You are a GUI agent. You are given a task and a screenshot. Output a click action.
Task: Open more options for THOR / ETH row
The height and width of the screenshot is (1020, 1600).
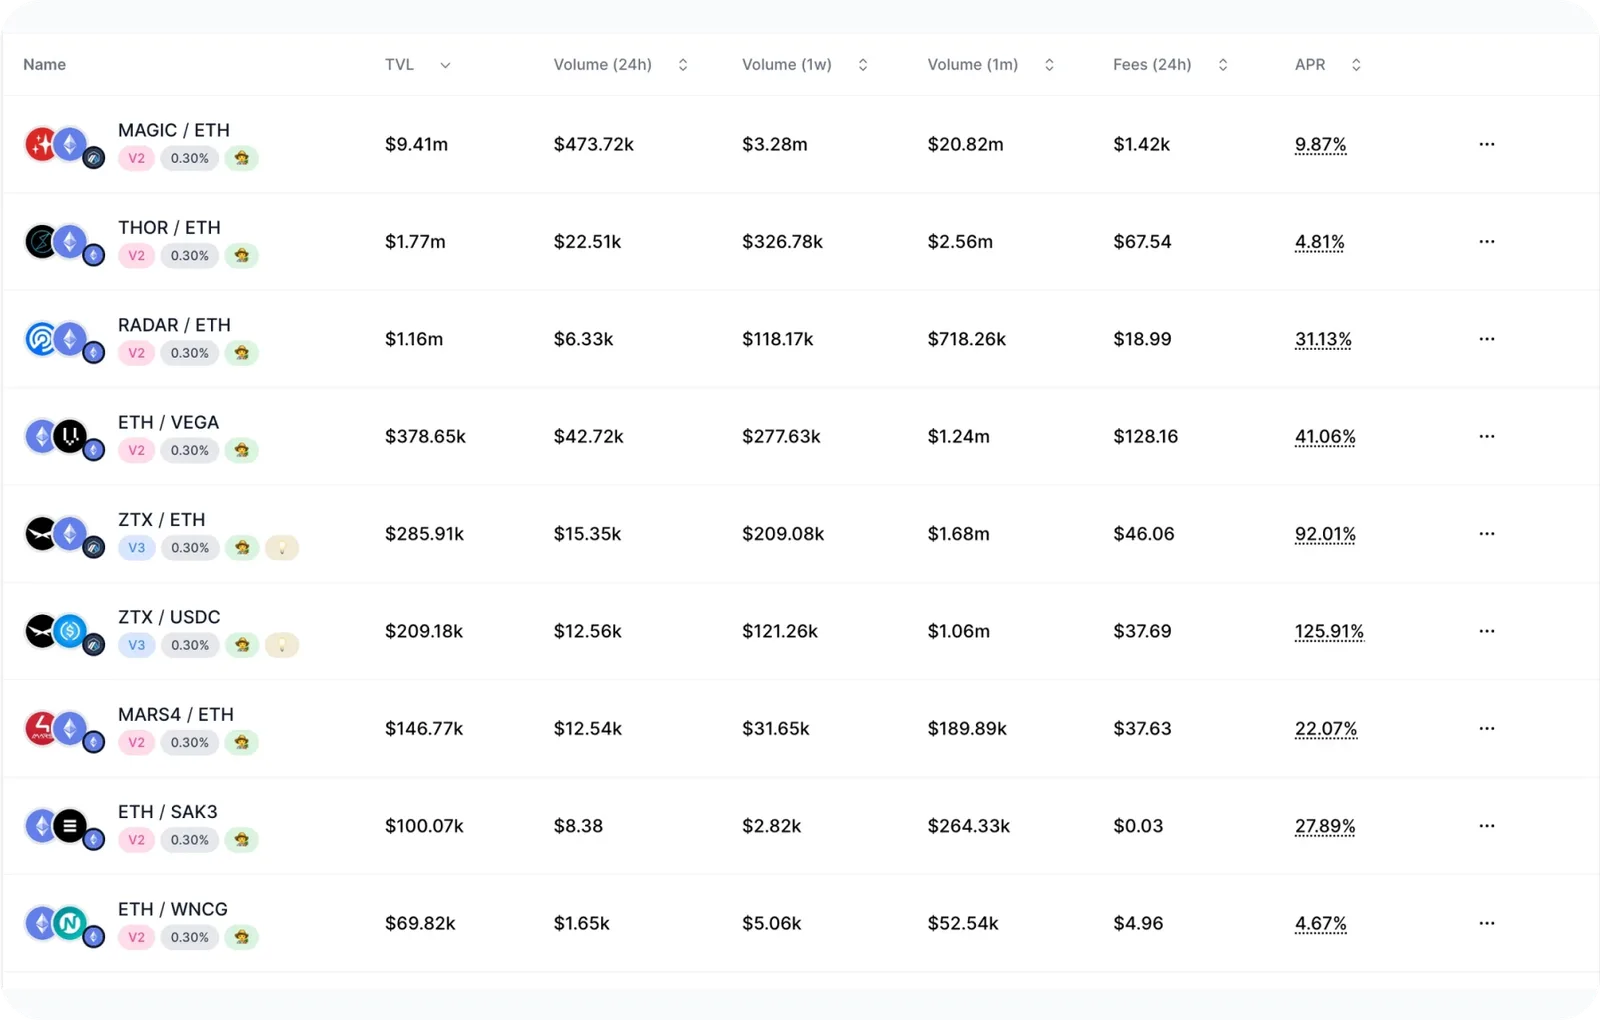point(1487,241)
